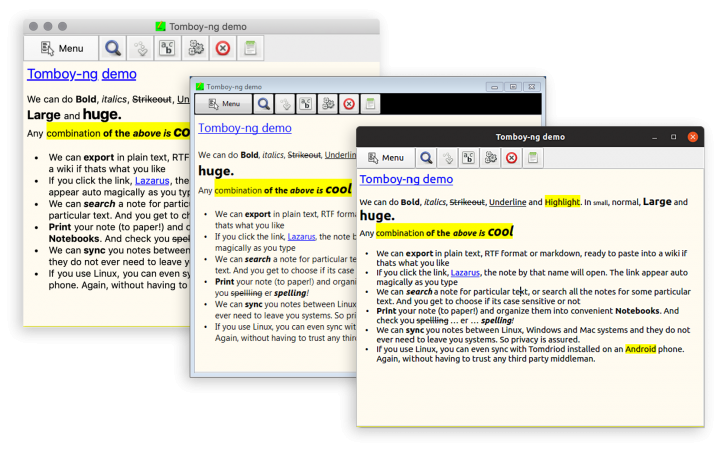Click the 'Tomboy-ng demo' title link in the Windows-style window

pos(245,128)
